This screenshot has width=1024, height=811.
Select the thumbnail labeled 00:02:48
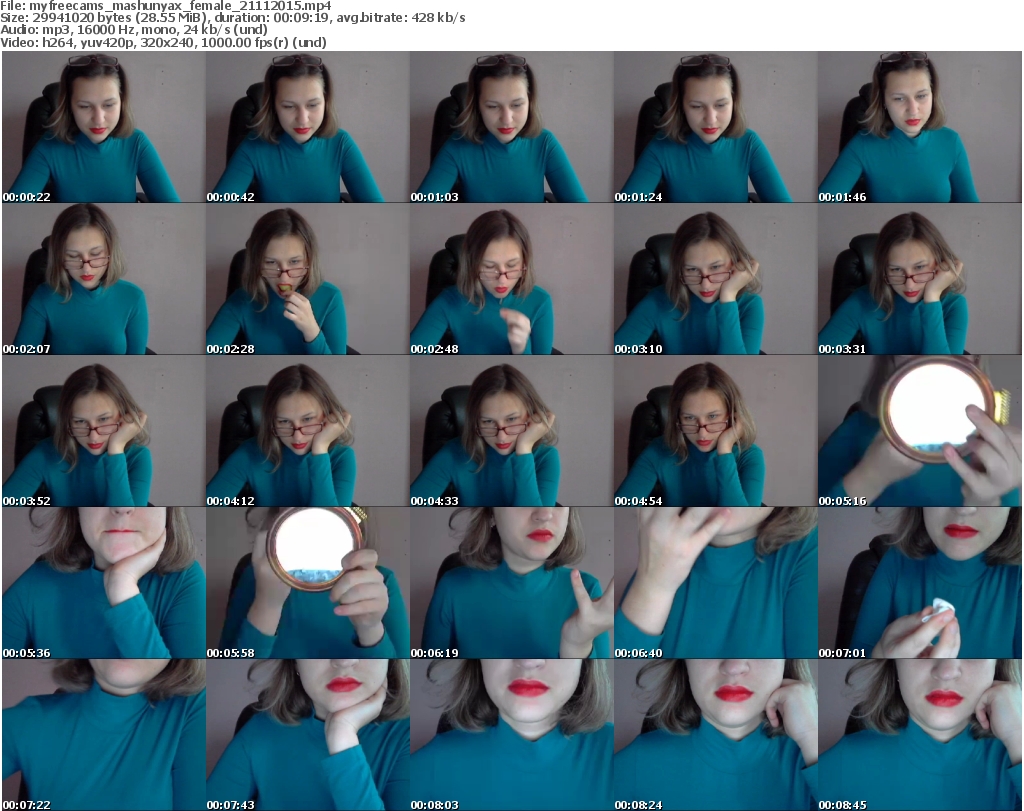tap(511, 279)
